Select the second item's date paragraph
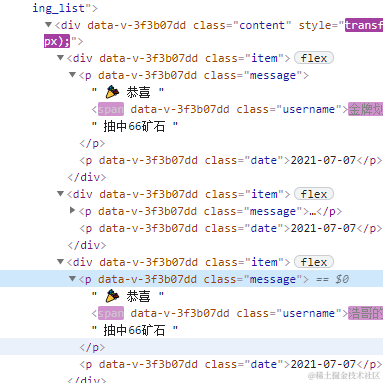383x383 pixels. [230, 229]
